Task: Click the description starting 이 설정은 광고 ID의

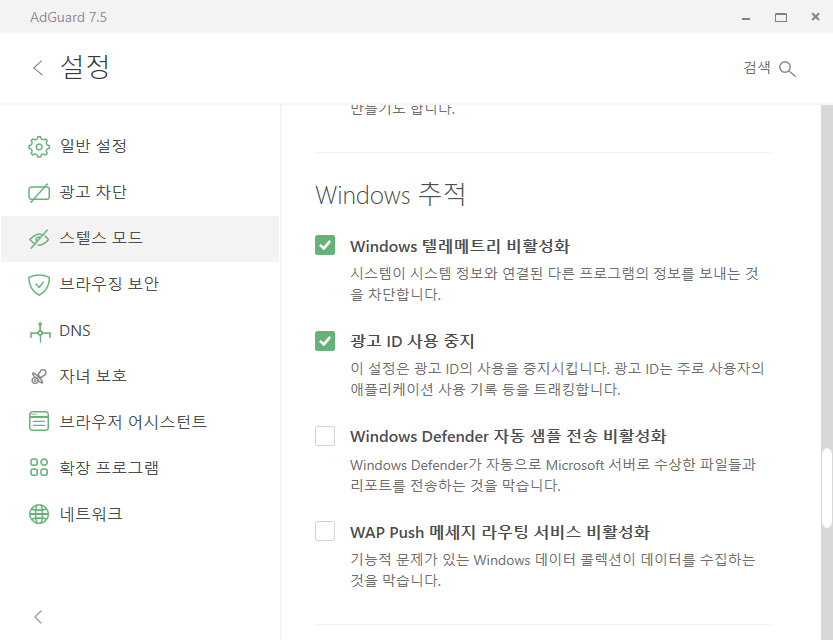Action: click(x=557, y=379)
